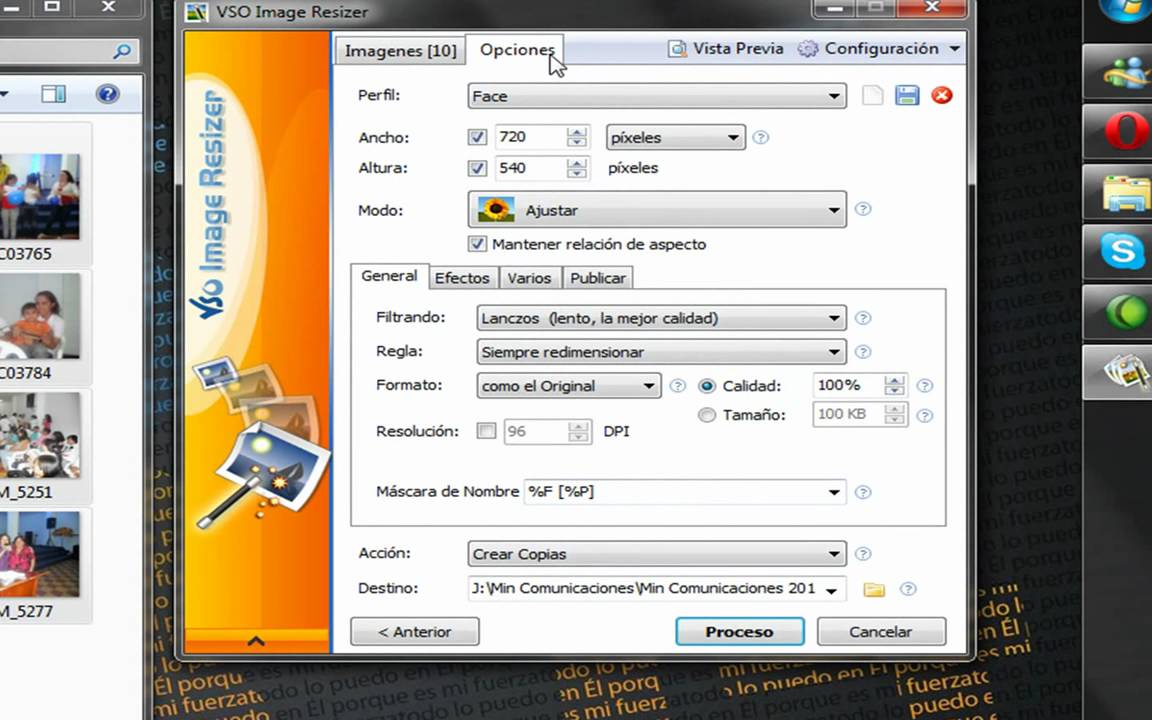Click the search magnifier in Explorer window
This screenshot has width=1152, height=720.
click(x=122, y=51)
